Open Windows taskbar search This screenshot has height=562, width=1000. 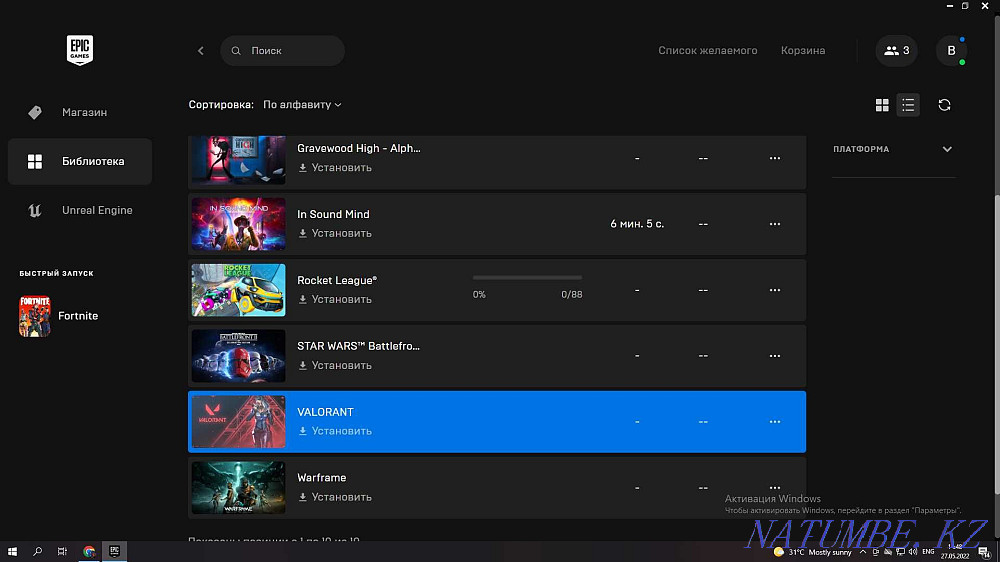click(x=37, y=551)
